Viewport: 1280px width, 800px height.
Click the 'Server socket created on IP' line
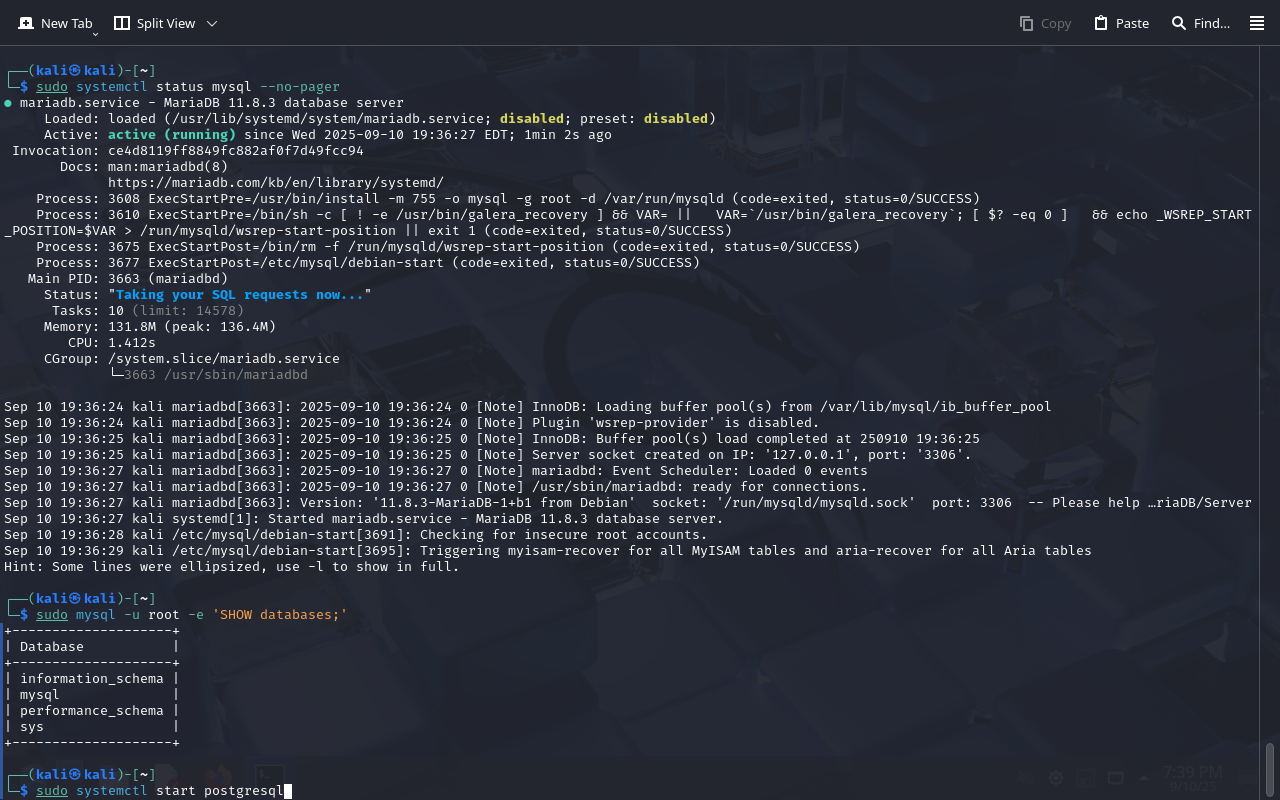488,454
